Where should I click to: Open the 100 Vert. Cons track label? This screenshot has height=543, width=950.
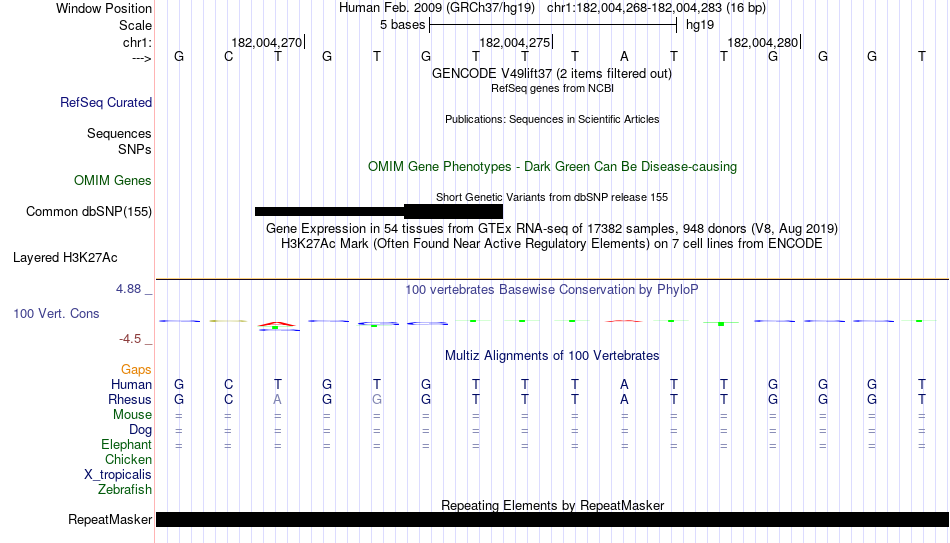[x=56, y=313]
